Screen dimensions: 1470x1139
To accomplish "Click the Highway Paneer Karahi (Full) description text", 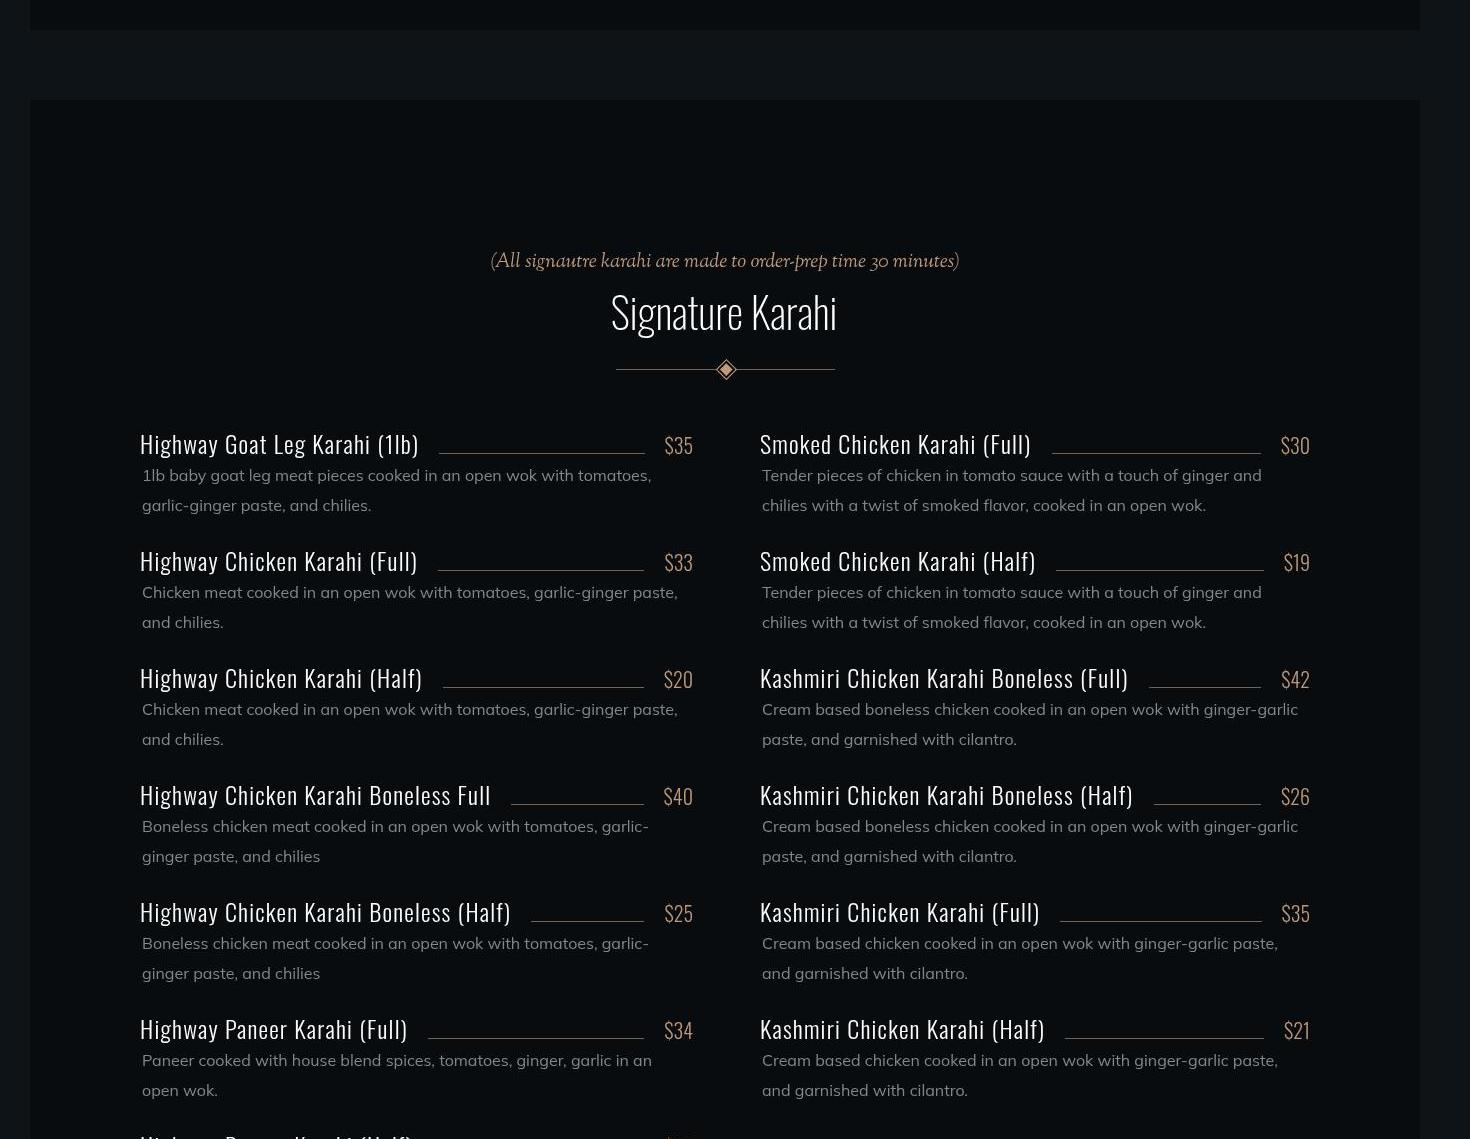I will pos(396,1075).
